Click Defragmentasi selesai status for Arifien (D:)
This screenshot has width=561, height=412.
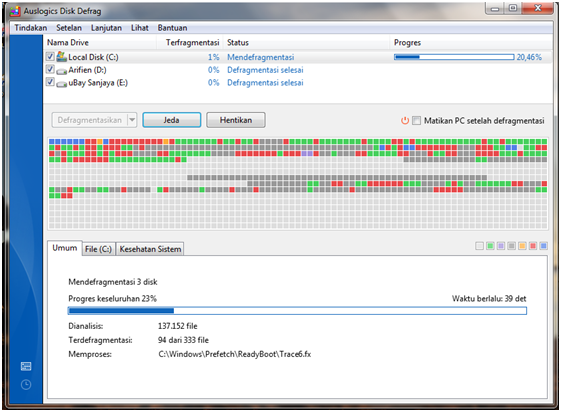pos(265,70)
